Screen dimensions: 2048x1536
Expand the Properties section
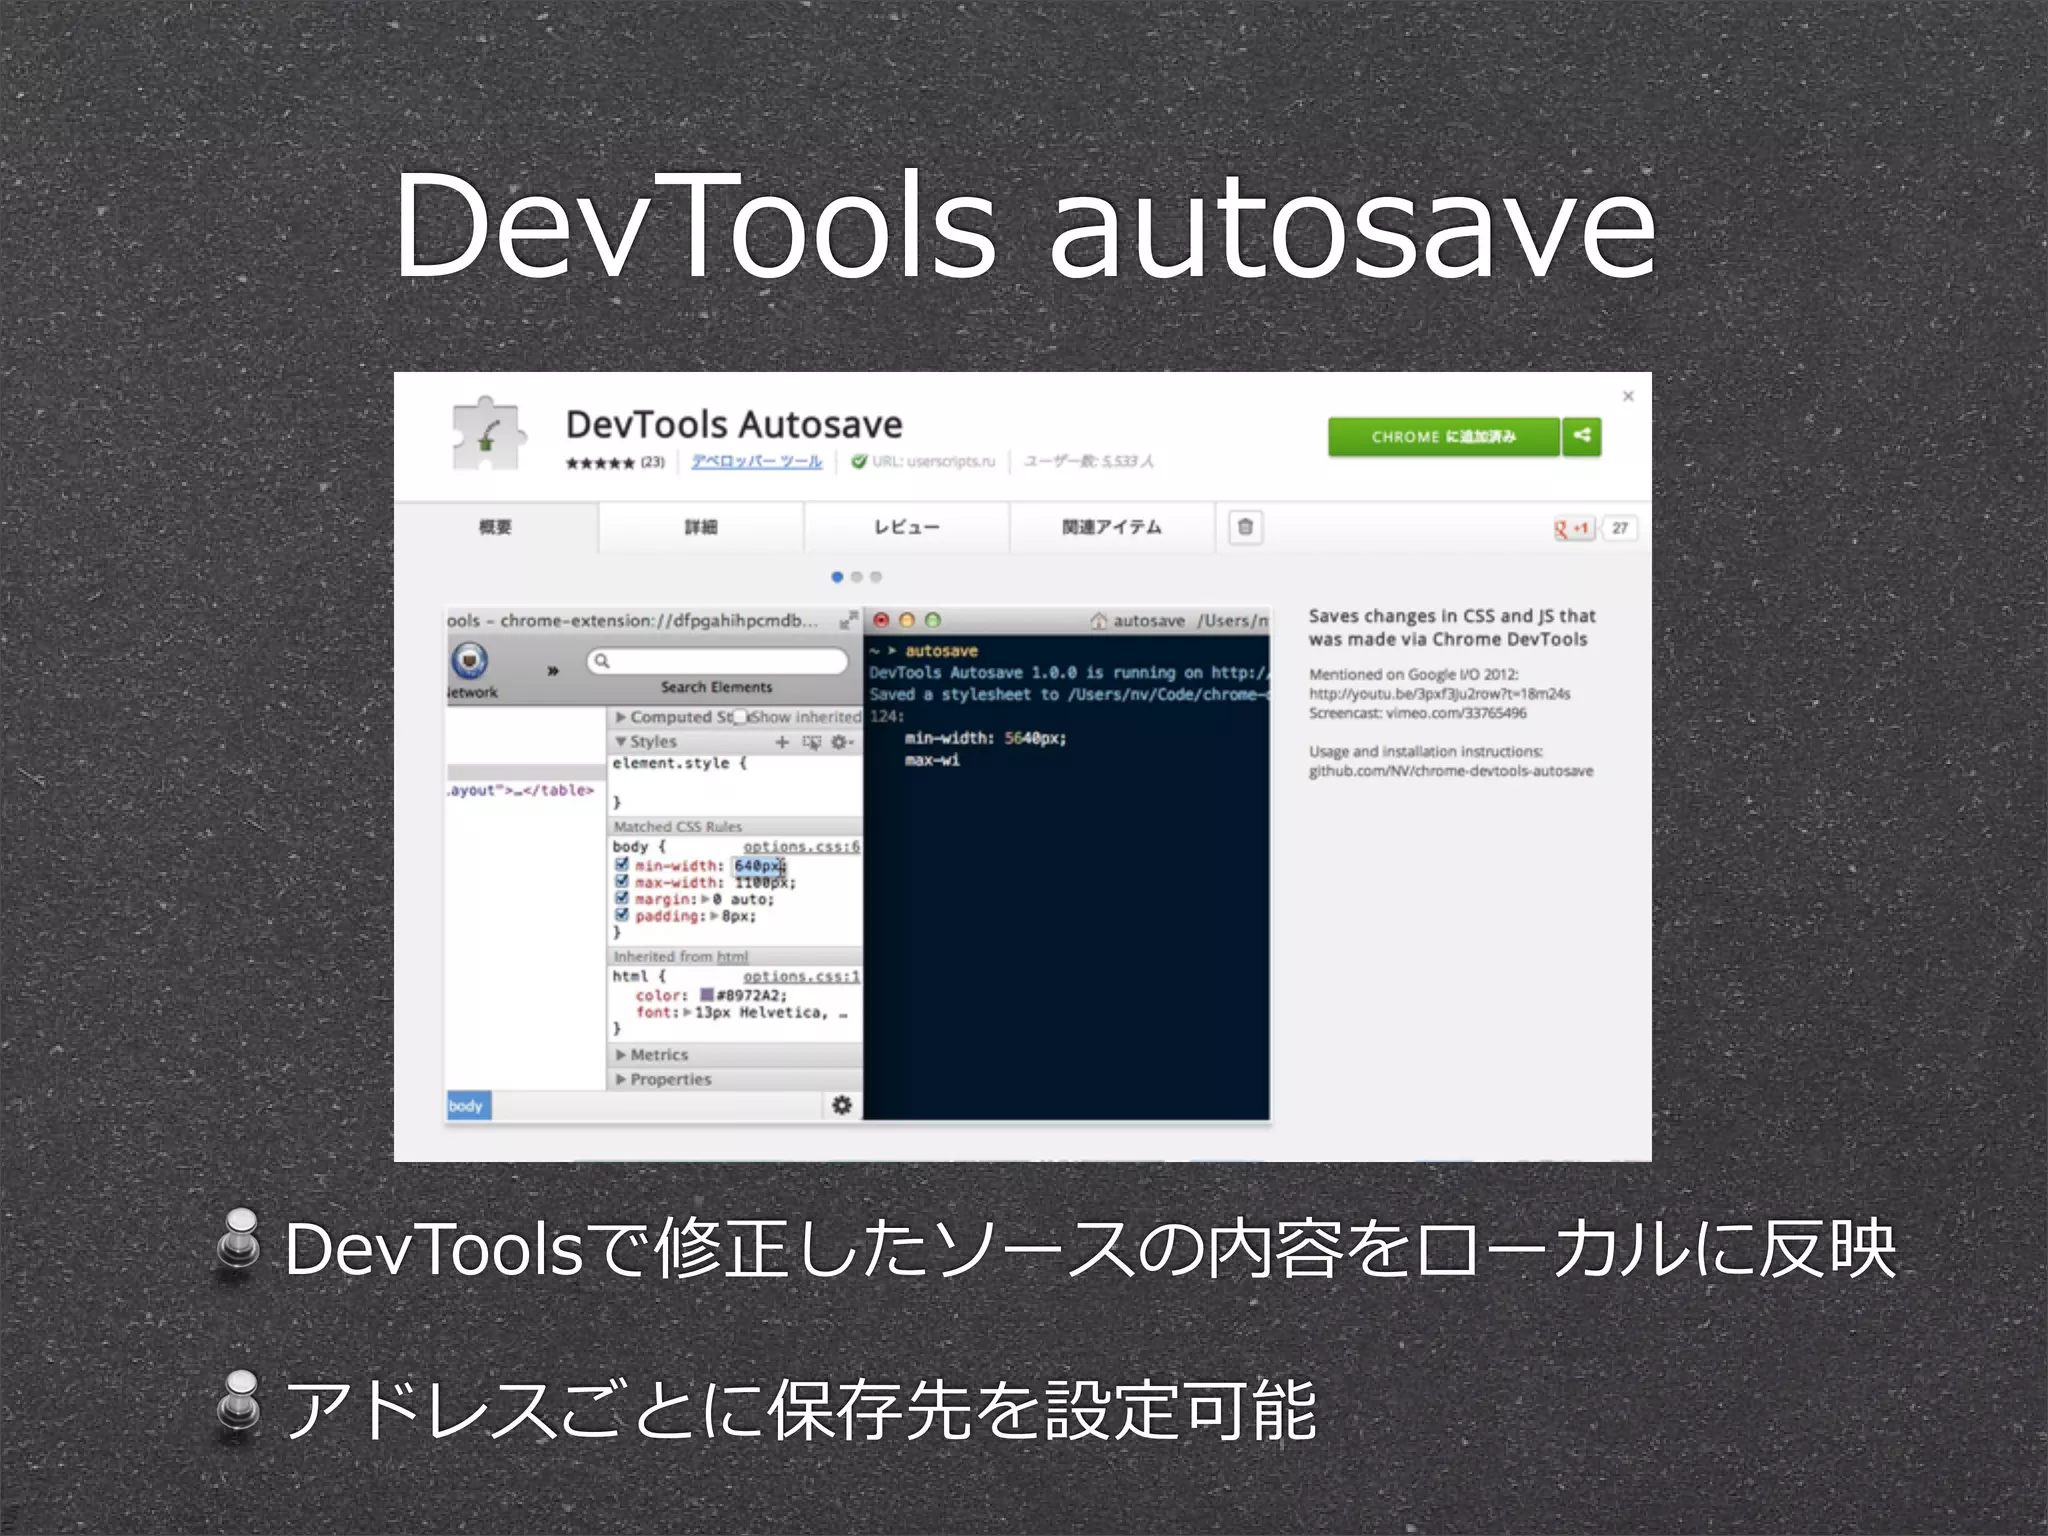pos(621,1079)
